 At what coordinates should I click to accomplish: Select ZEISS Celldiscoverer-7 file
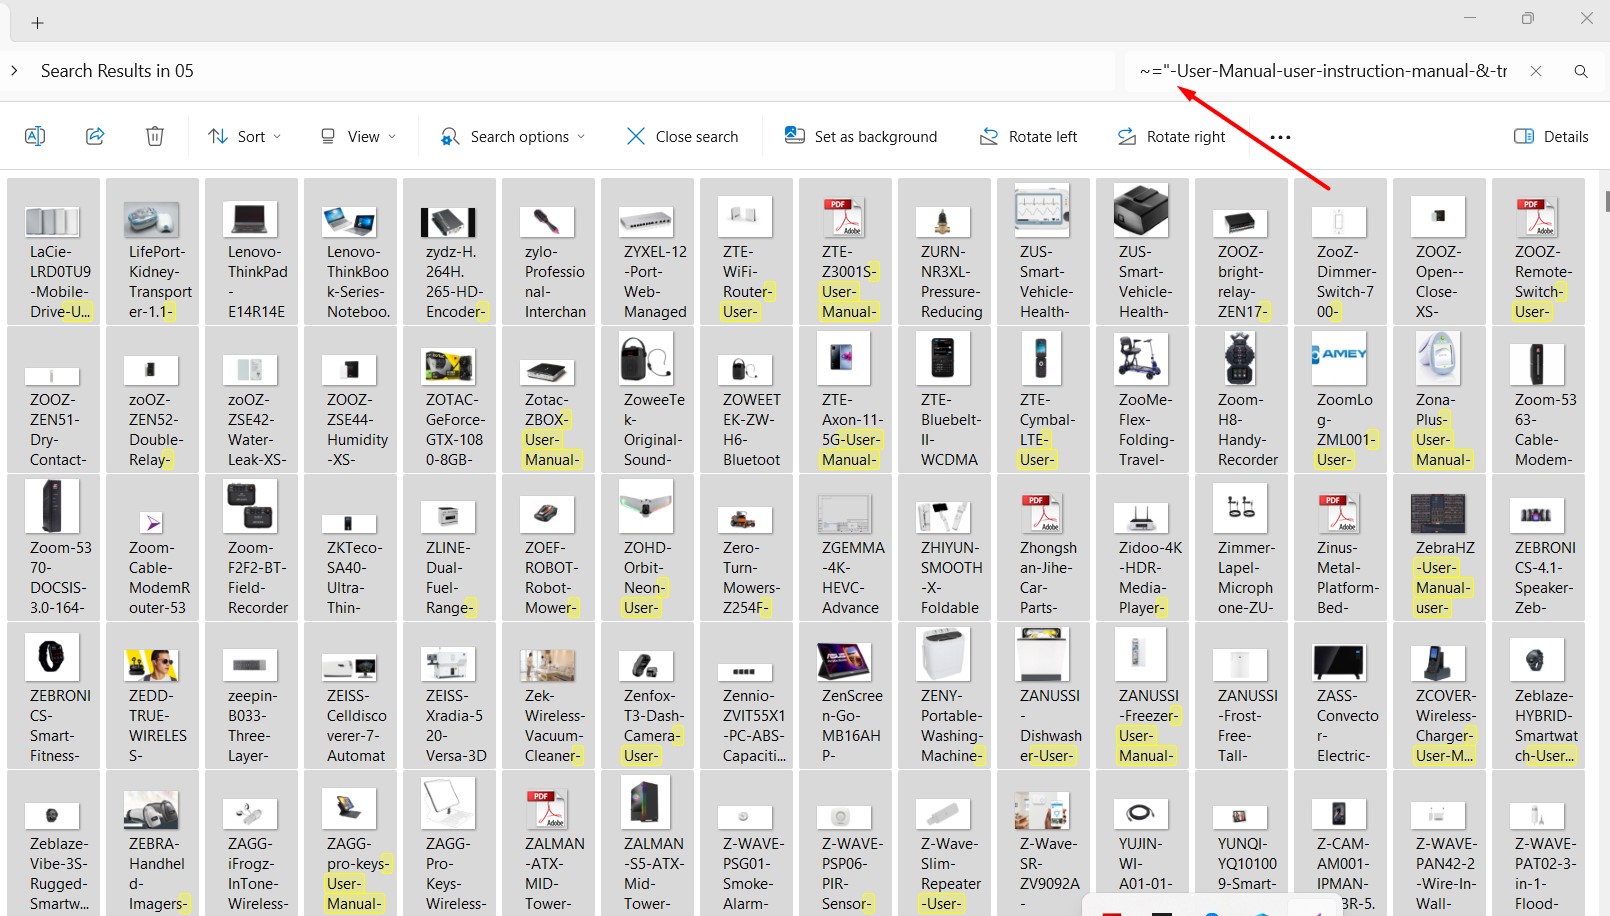coord(351,696)
